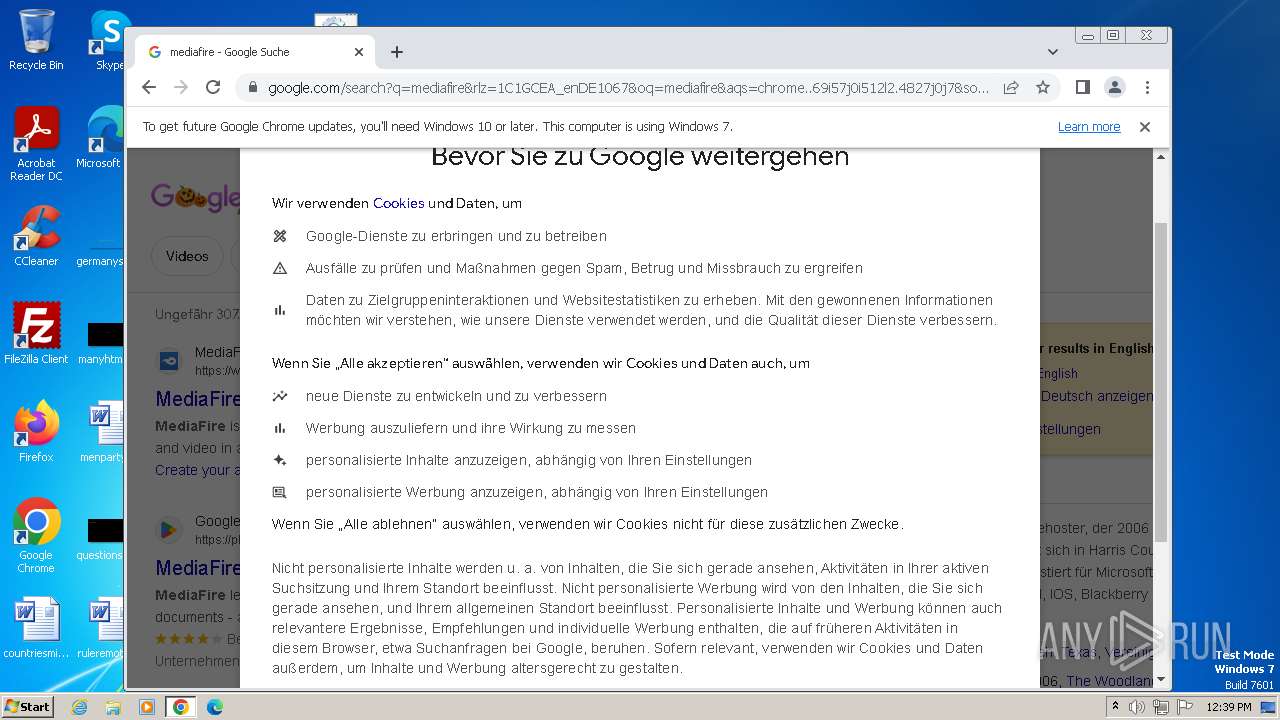Click the volume speaker tray icon

click(x=1137, y=707)
